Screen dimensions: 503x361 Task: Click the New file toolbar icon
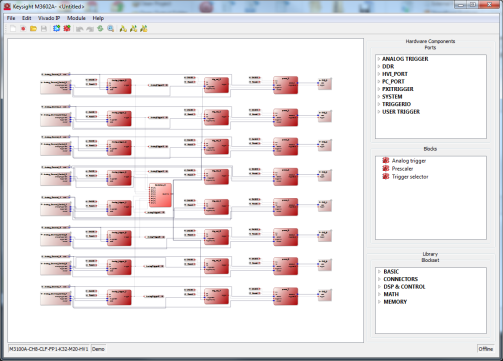coord(13,29)
